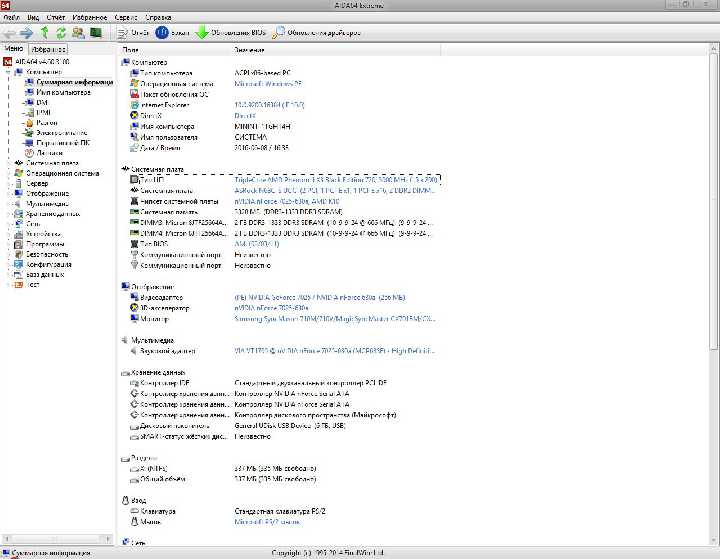Select the IPMI tree item
This screenshot has height=559, width=720.
pos(38,113)
